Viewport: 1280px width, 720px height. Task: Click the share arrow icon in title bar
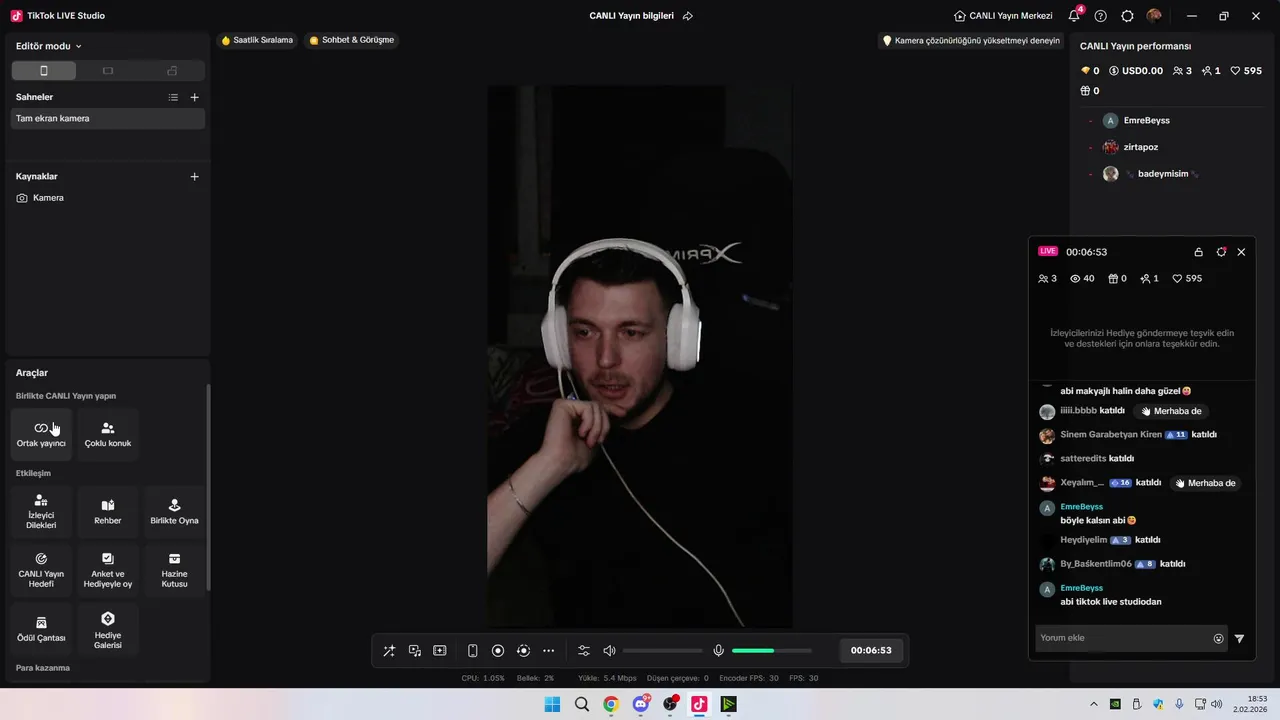click(688, 16)
